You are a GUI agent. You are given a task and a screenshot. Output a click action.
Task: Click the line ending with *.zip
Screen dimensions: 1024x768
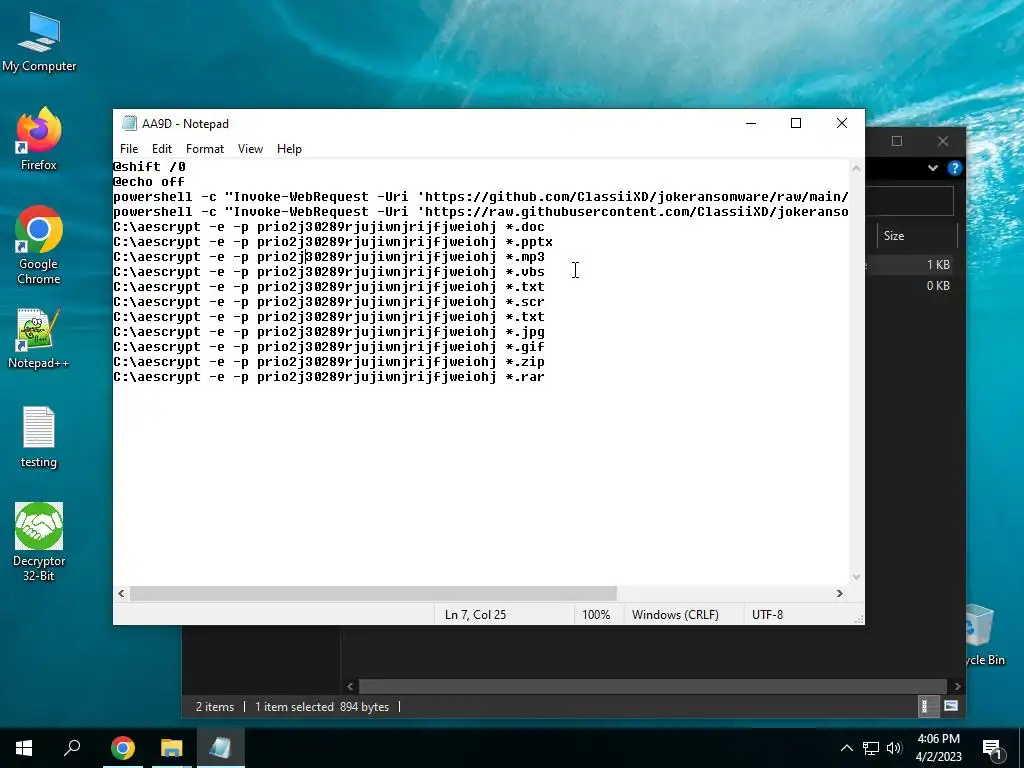click(x=328, y=362)
